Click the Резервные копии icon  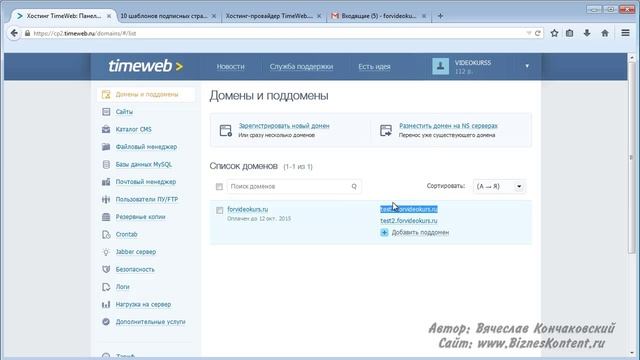[x=106, y=217]
